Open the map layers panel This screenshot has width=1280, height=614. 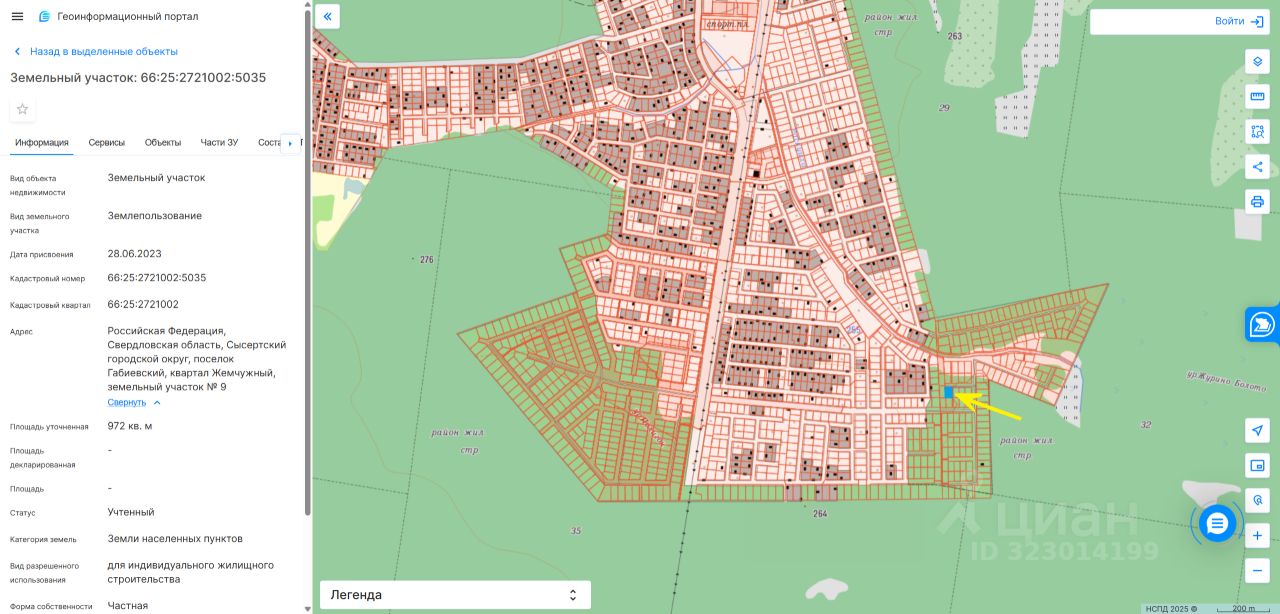tap(1257, 61)
